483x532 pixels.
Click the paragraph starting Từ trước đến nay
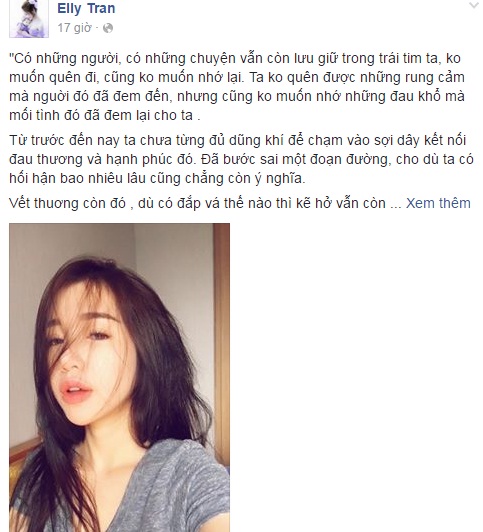241,159
